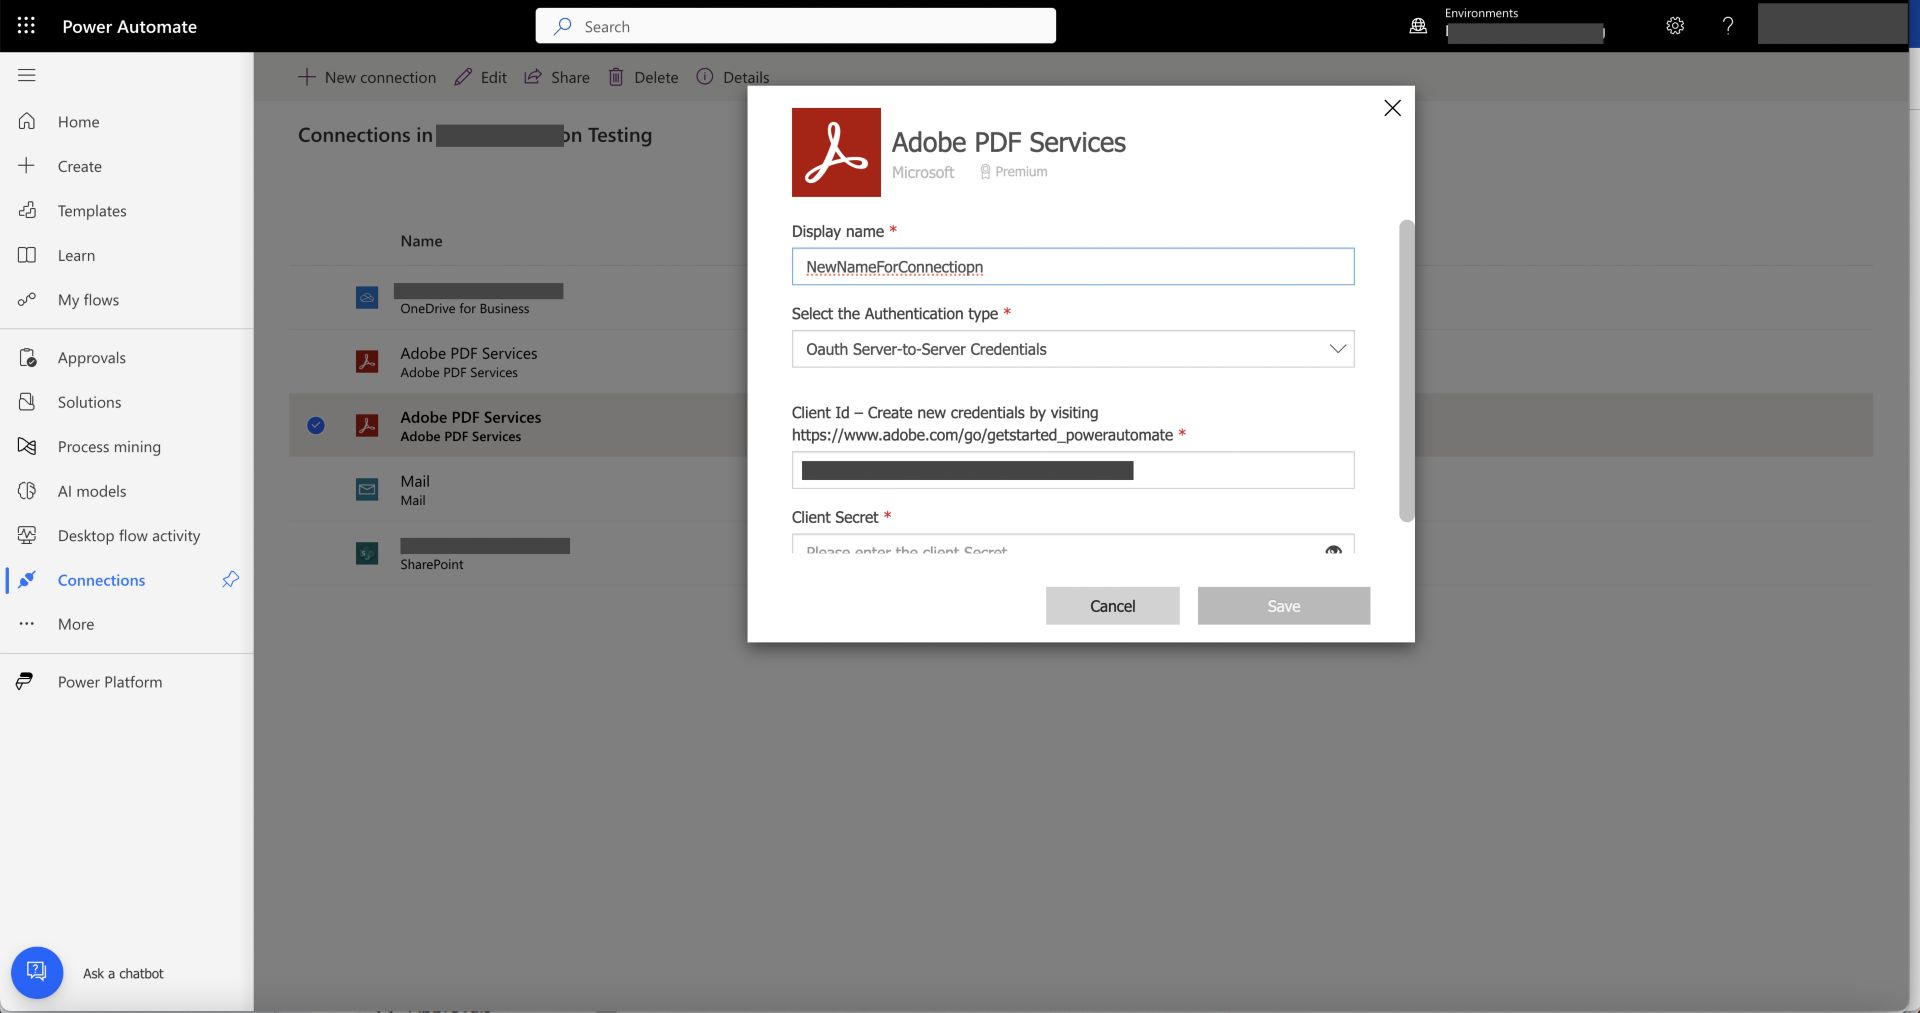
Task: Open the Environments globe icon
Action: tap(1418, 26)
